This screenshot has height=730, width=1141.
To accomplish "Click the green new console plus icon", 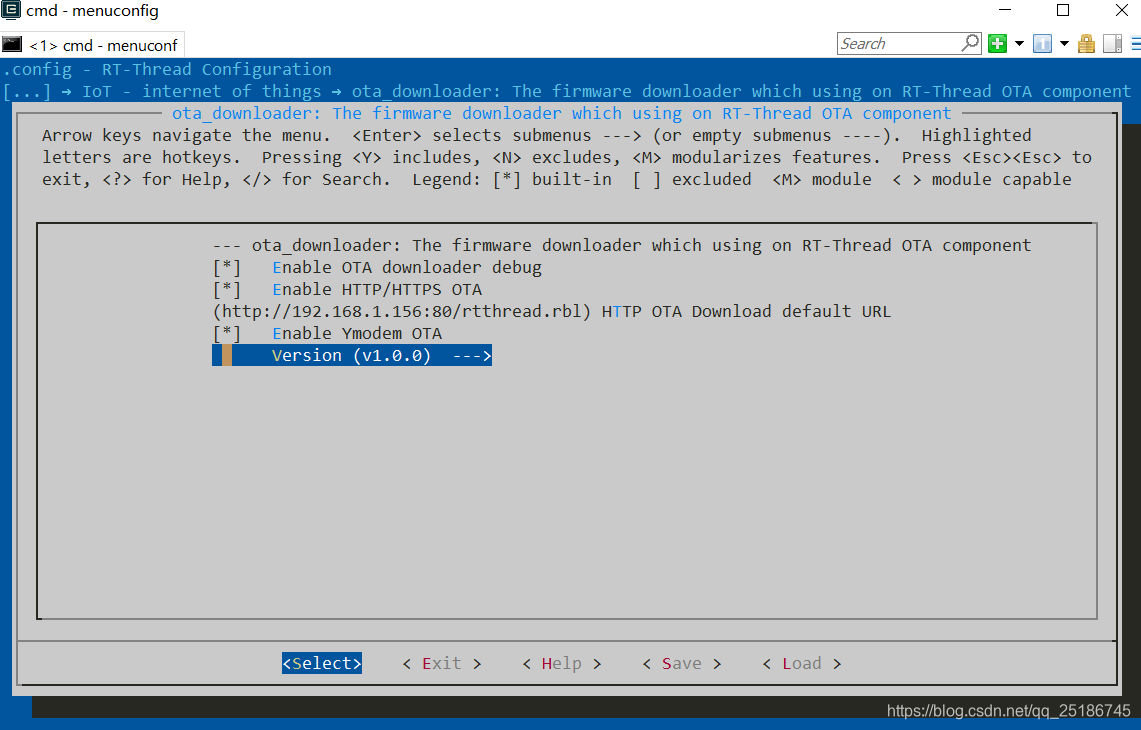I will [998, 44].
